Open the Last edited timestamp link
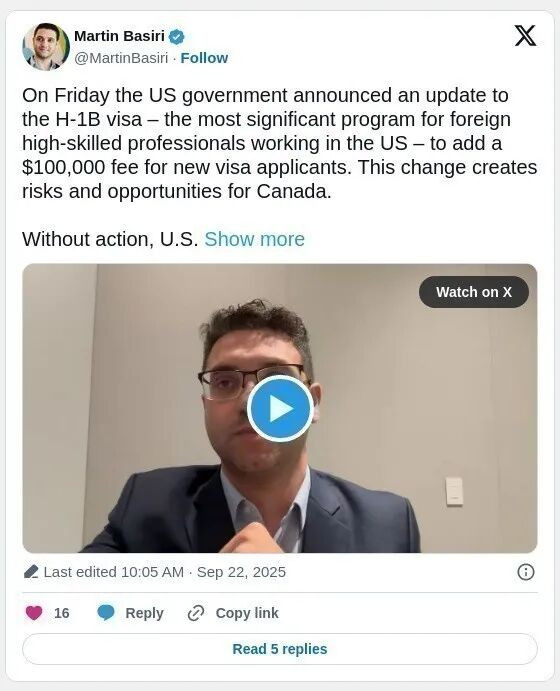 165,572
